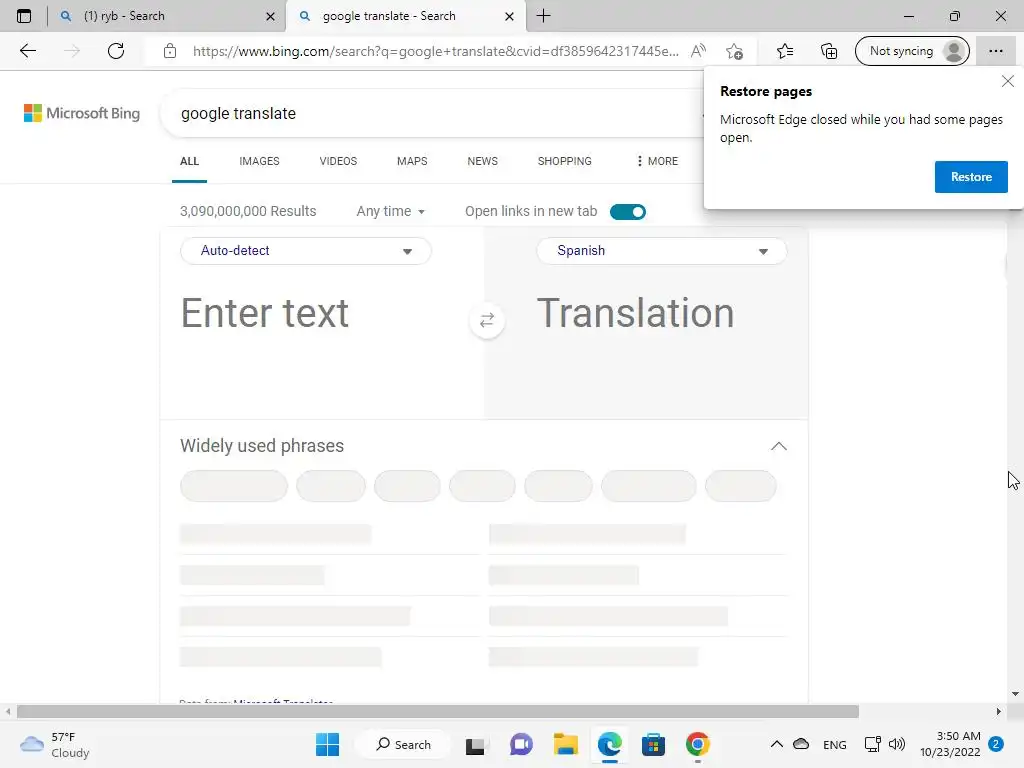
Task: Click the vertical scrollbar down arrow
Action: click(1016, 694)
